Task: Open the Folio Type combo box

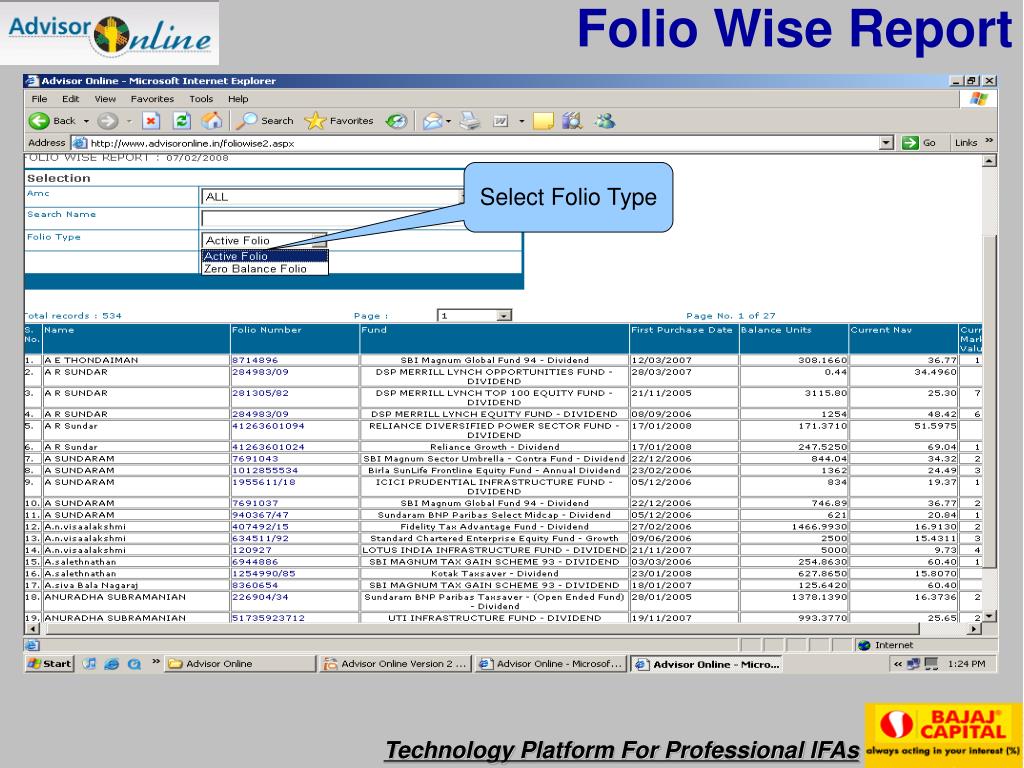Action: (264, 240)
